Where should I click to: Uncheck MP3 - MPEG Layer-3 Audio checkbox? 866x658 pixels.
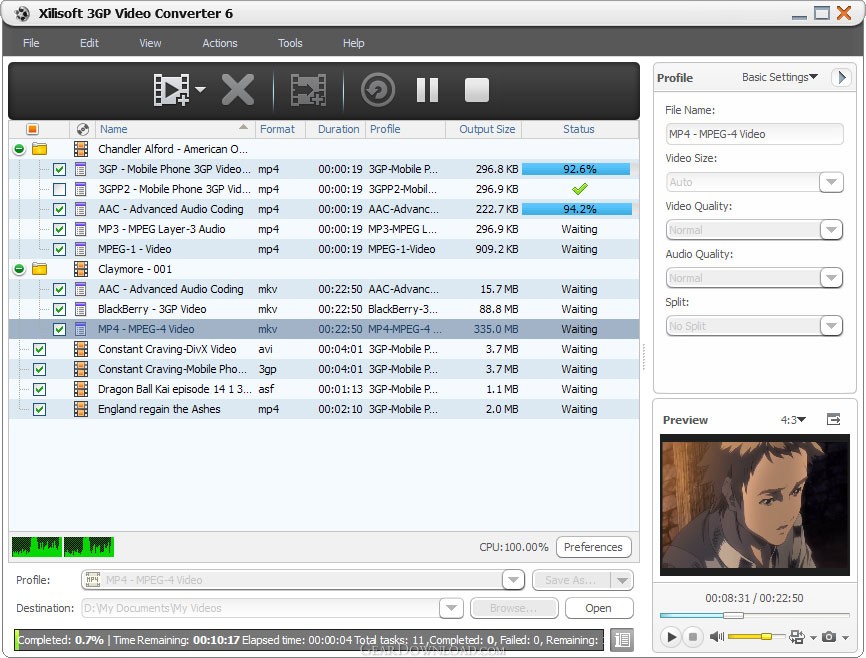(59, 229)
